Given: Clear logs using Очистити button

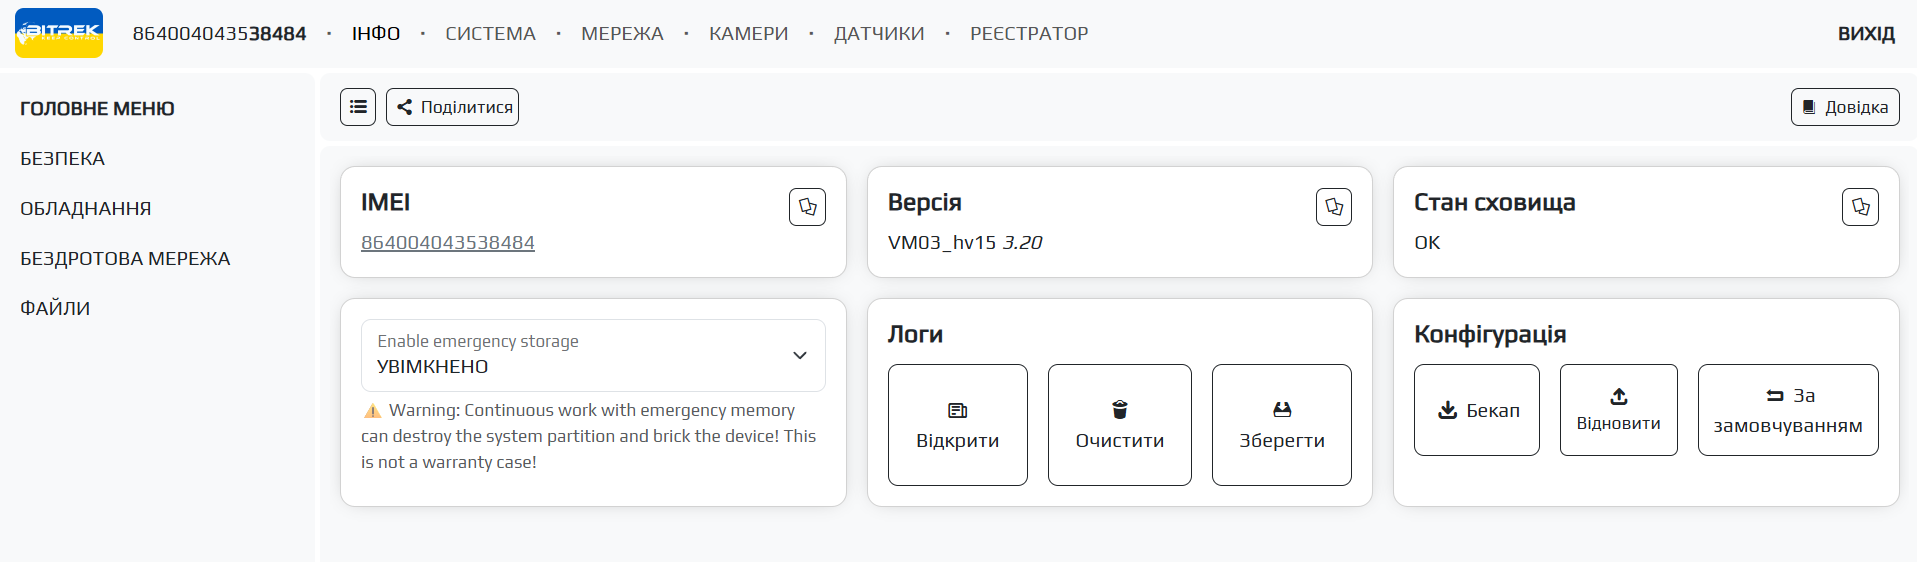Looking at the screenshot, I should pyautogui.click(x=1119, y=425).
